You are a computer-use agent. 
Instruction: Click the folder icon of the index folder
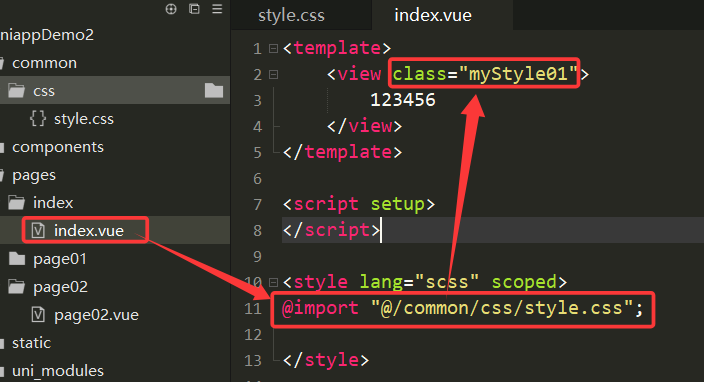point(17,202)
